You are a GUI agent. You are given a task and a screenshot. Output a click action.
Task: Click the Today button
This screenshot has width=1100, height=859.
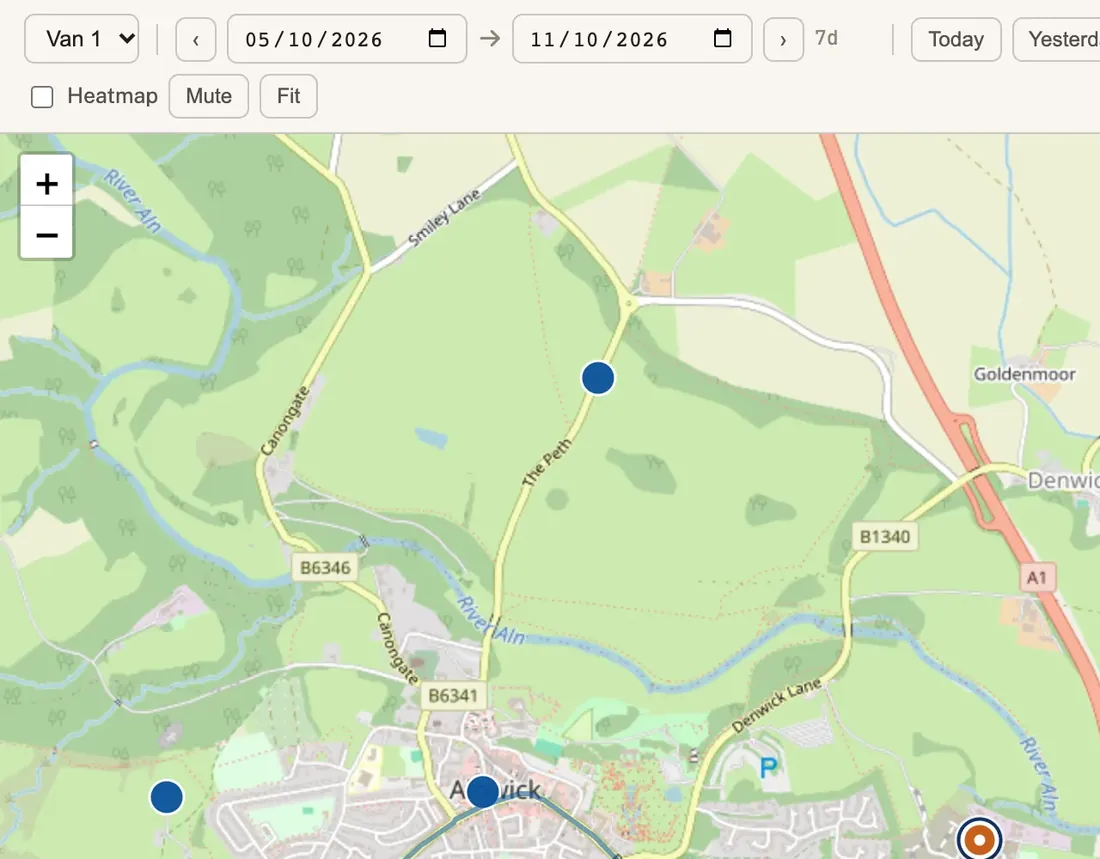tap(955, 39)
